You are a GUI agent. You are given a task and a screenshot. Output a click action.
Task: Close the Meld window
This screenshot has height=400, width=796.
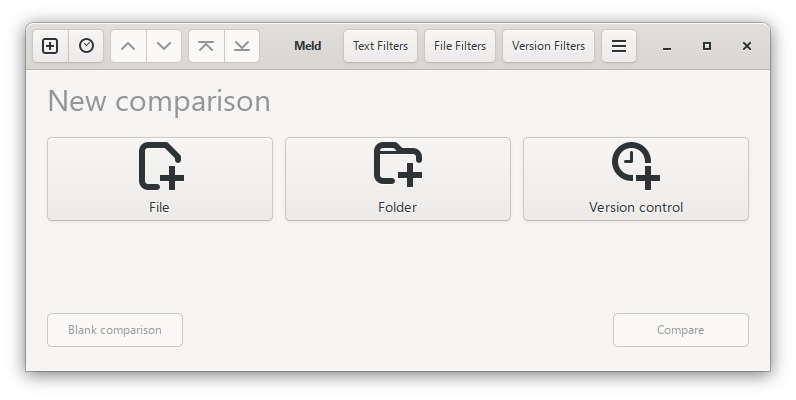click(x=747, y=46)
